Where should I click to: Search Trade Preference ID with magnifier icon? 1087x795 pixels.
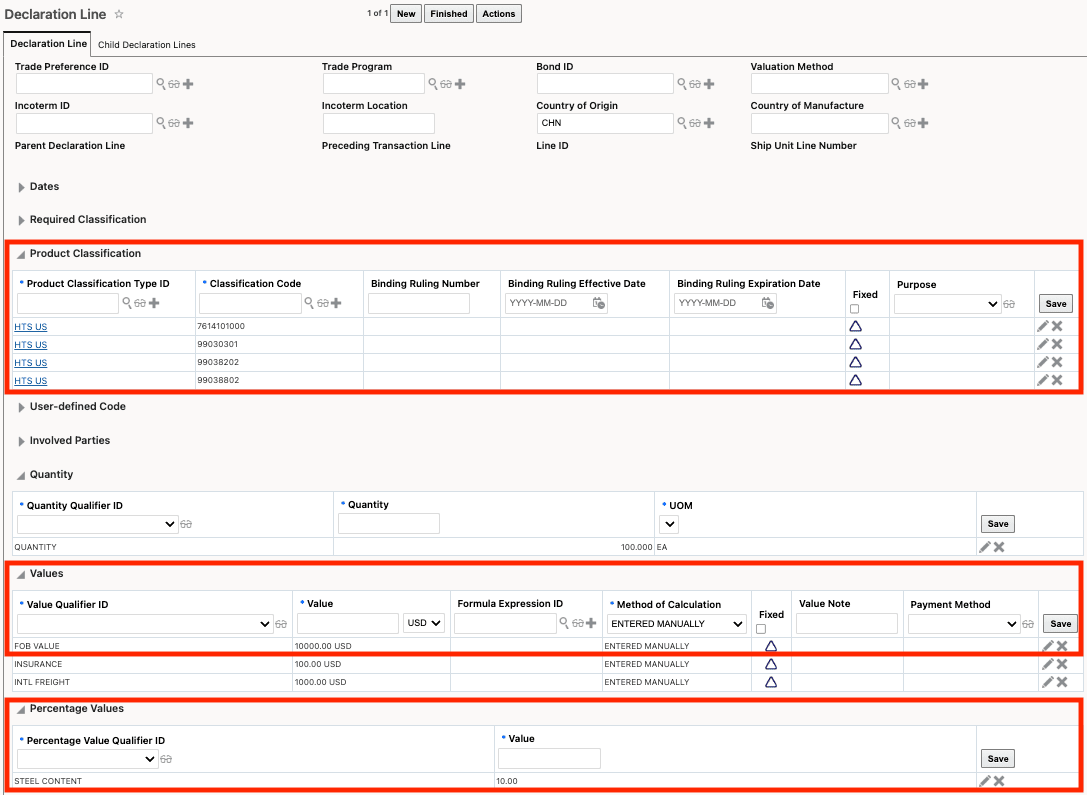pos(160,84)
